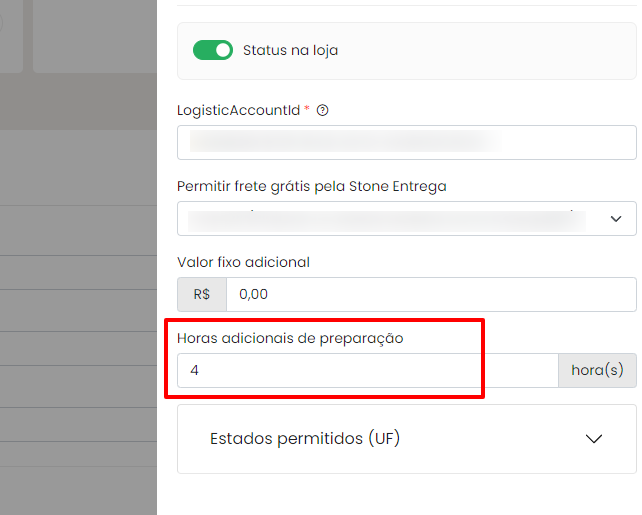Click the red required asterisk by LogisticAccountId

click(x=307, y=110)
